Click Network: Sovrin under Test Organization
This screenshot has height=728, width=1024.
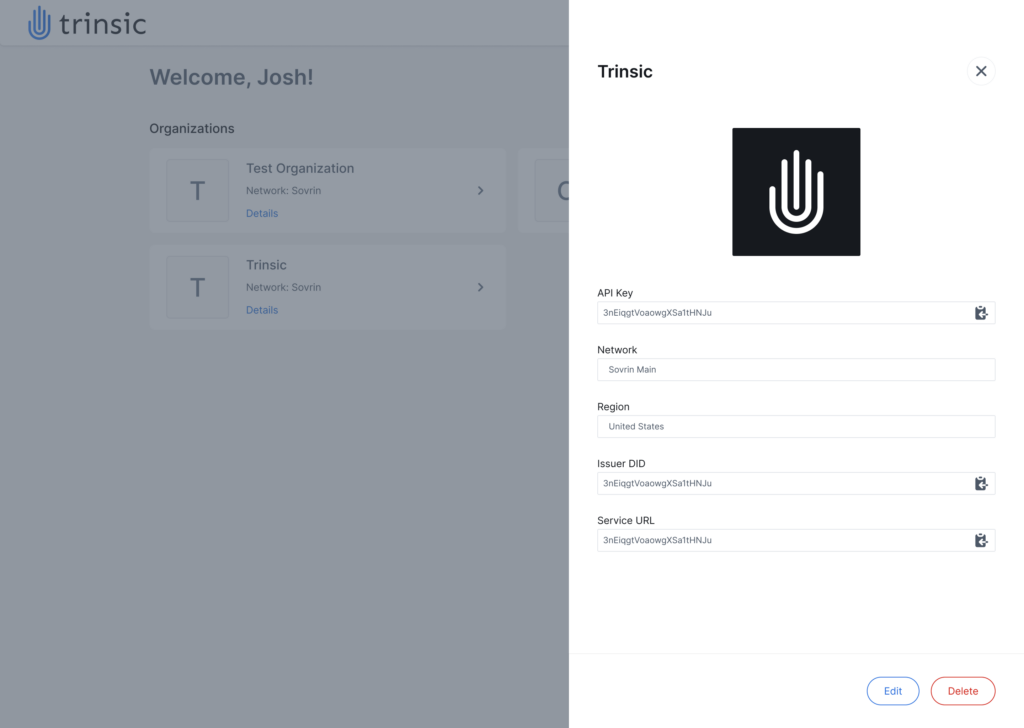pyautogui.click(x=283, y=191)
